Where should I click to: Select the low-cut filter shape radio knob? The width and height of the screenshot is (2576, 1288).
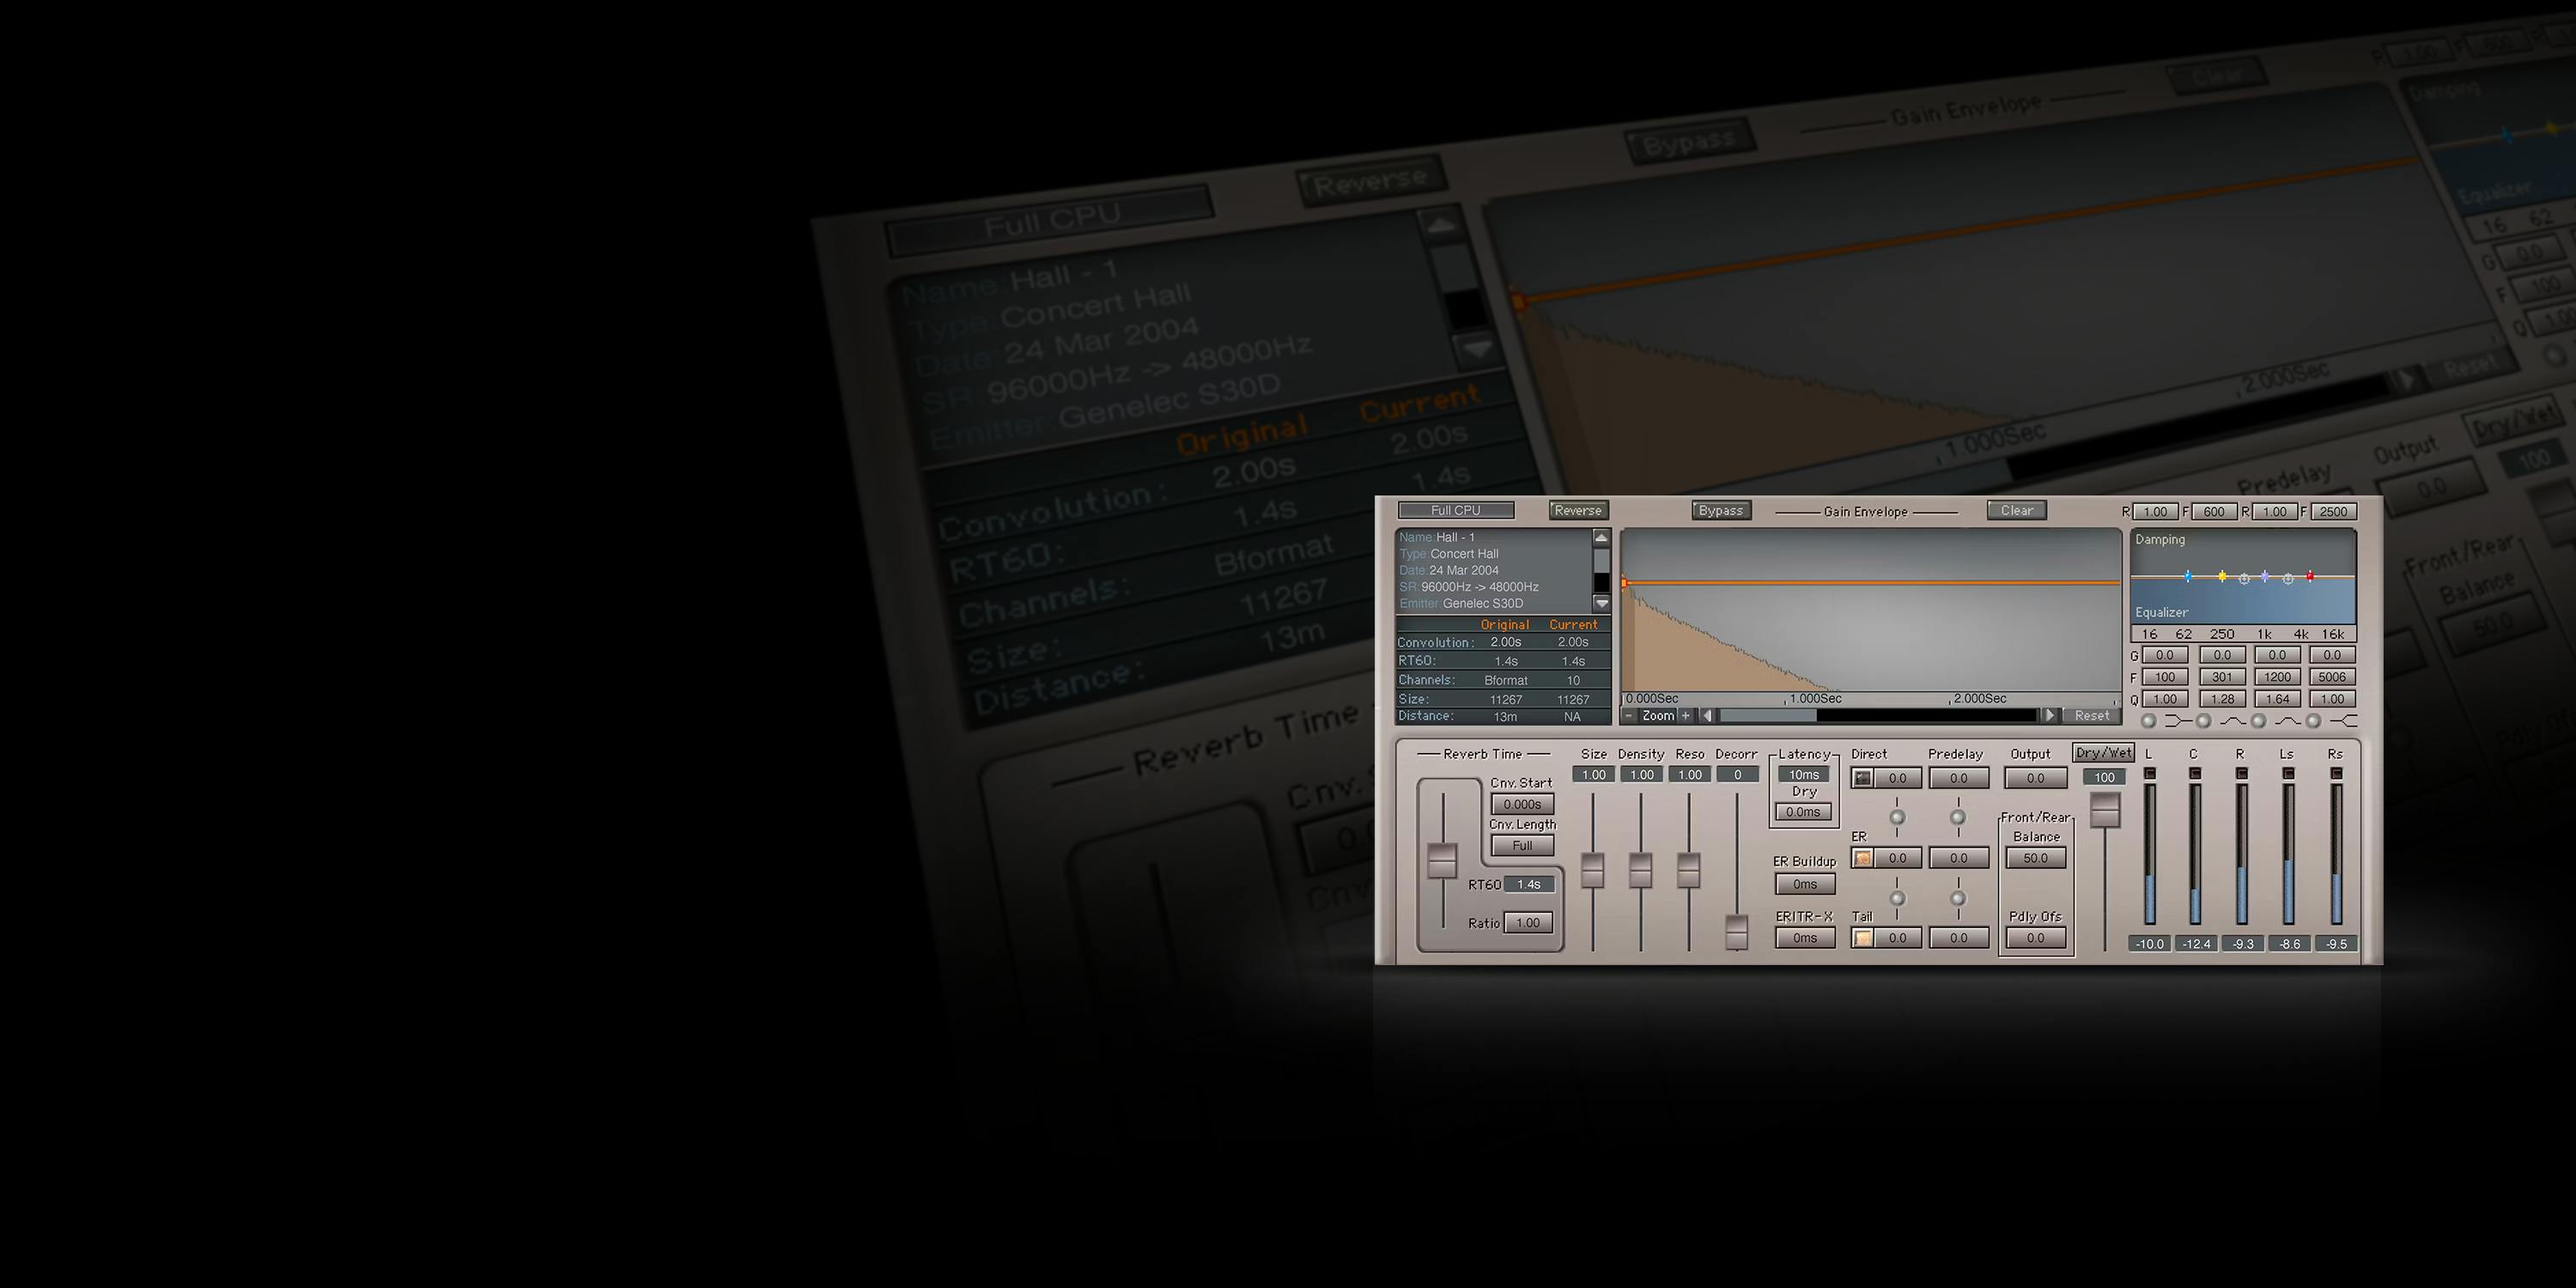tap(2148, 721)
